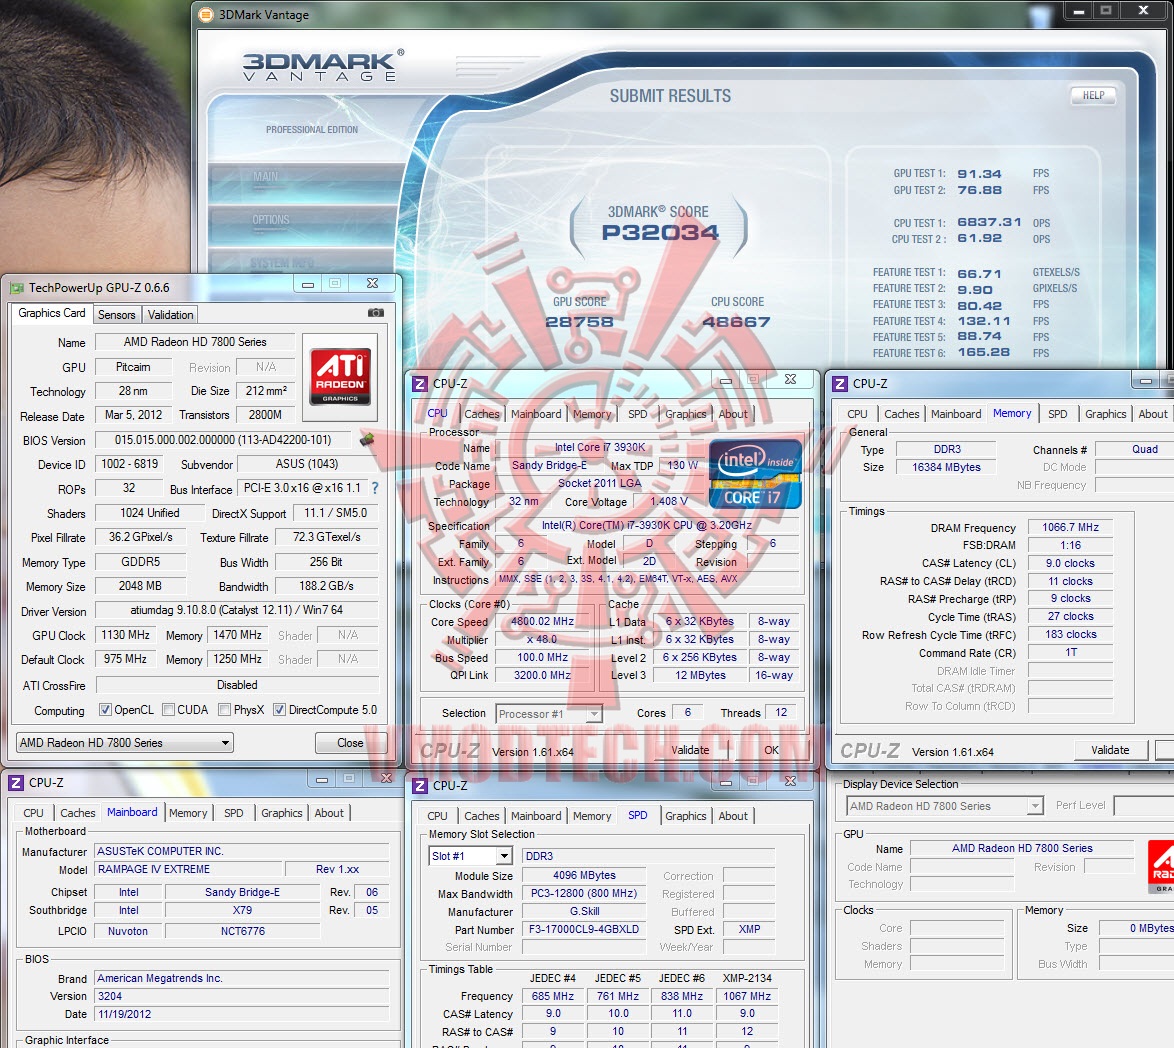Click the F3-17000CL9-4GBXLD part number
Viewport: 1174px width, 1048px height.
click(x=584, y=929)
